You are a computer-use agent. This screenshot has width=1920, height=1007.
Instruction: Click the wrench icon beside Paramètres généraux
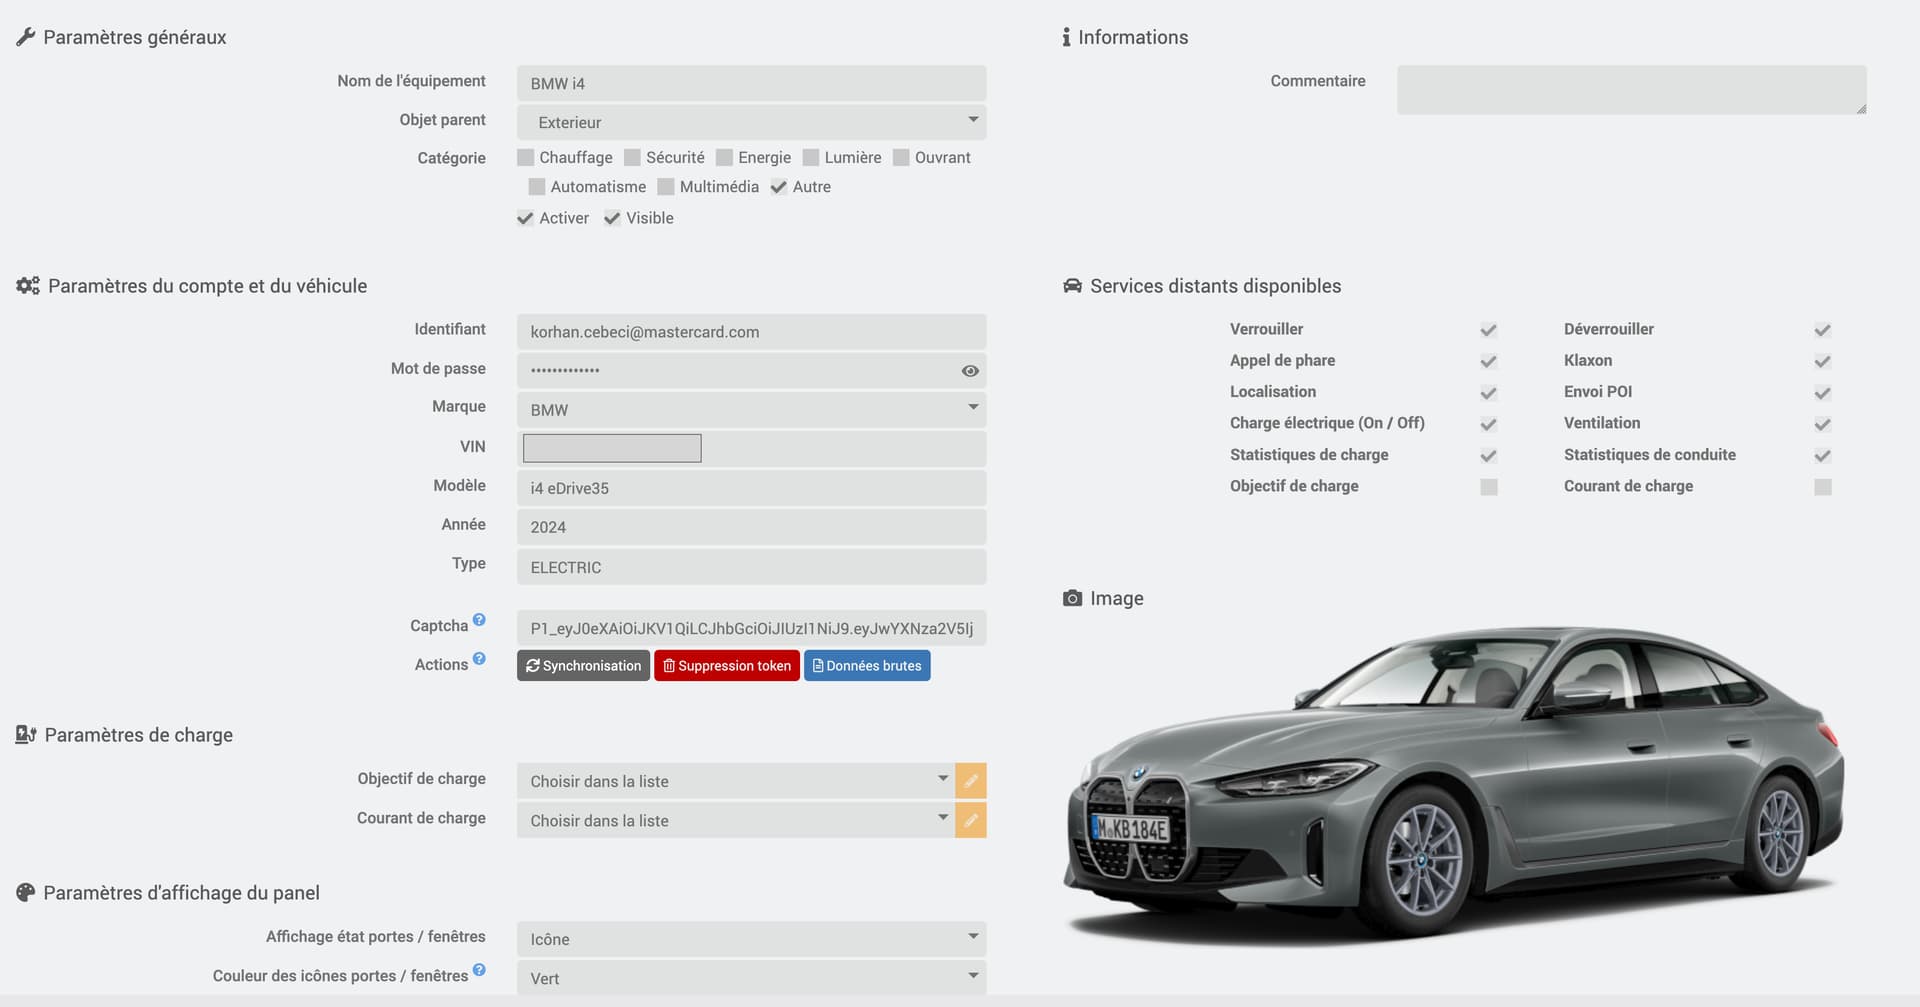coord(25,37)
